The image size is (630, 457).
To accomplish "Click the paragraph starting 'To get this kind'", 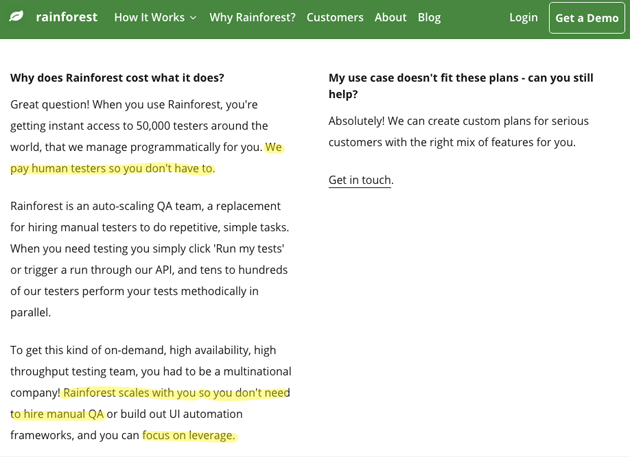I will tap(151, 393).
